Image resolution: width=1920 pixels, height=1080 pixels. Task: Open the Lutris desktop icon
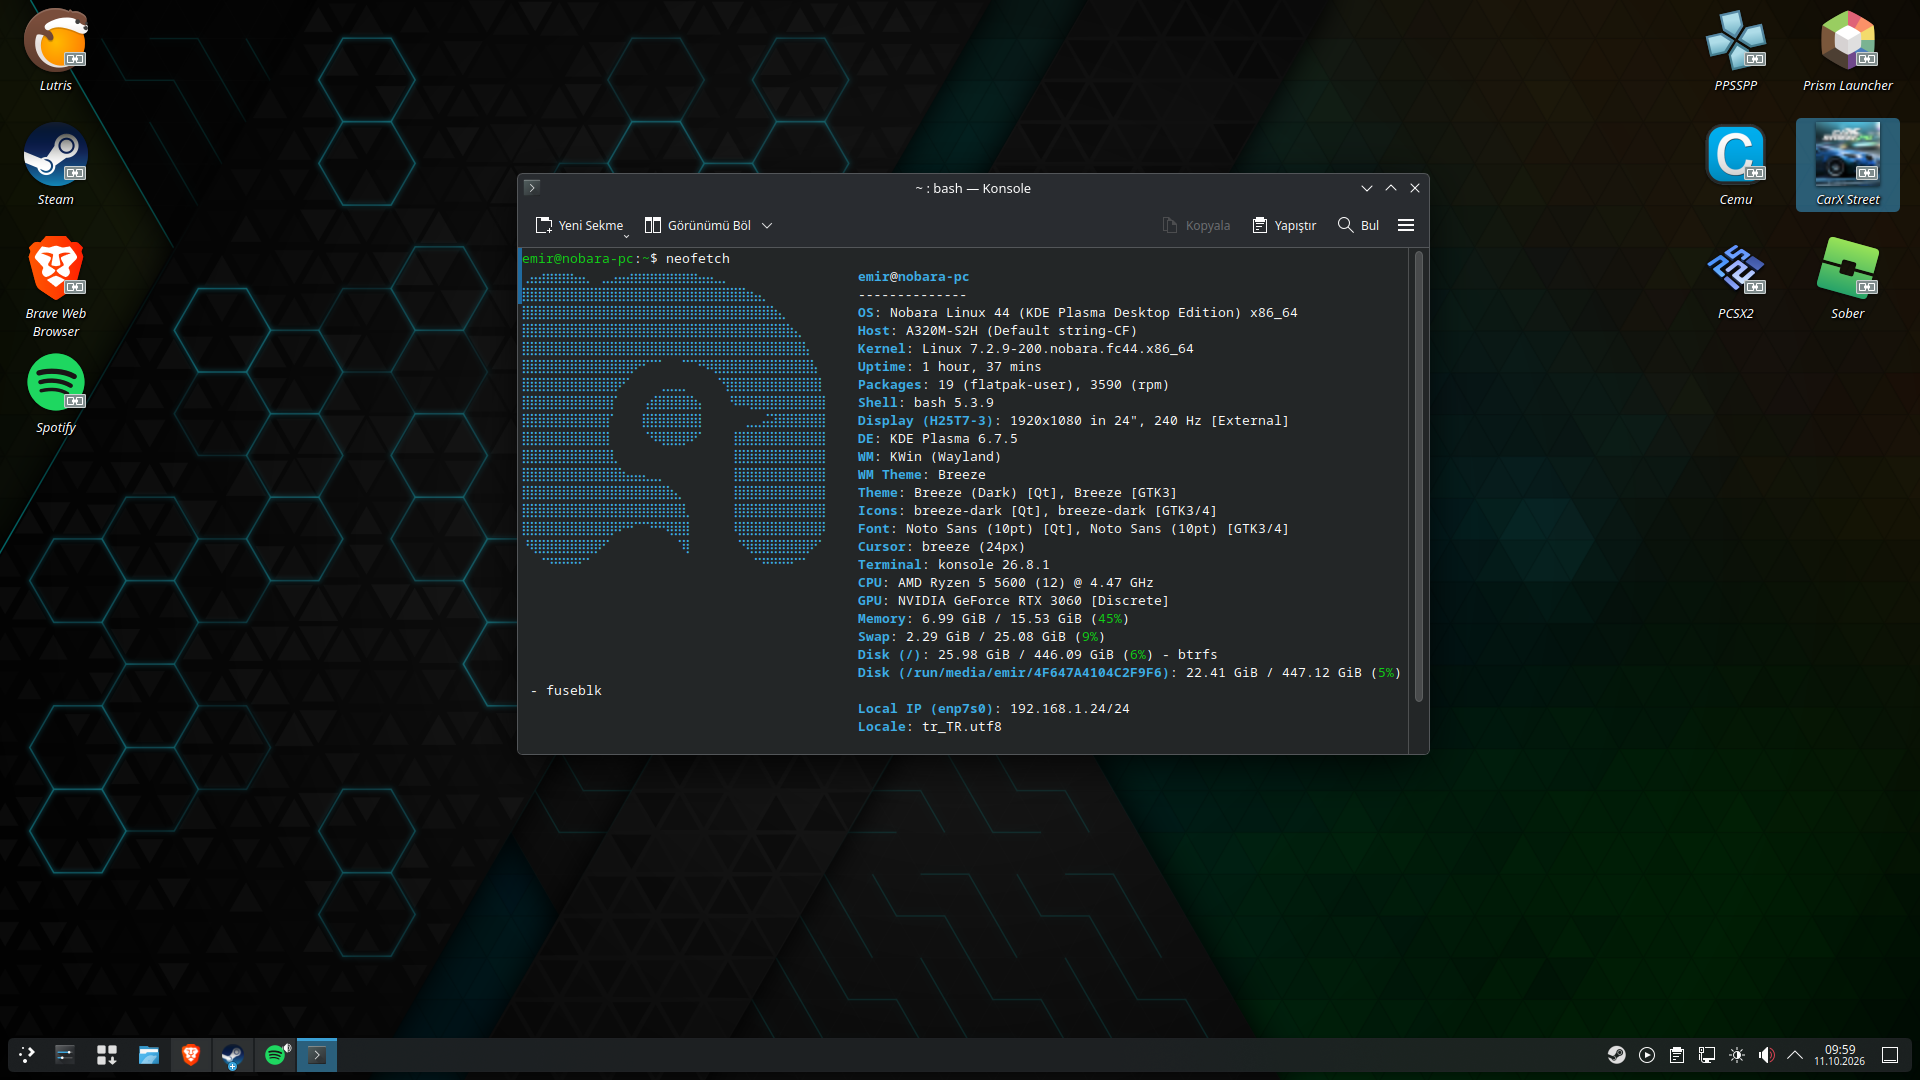pos(56,50)
